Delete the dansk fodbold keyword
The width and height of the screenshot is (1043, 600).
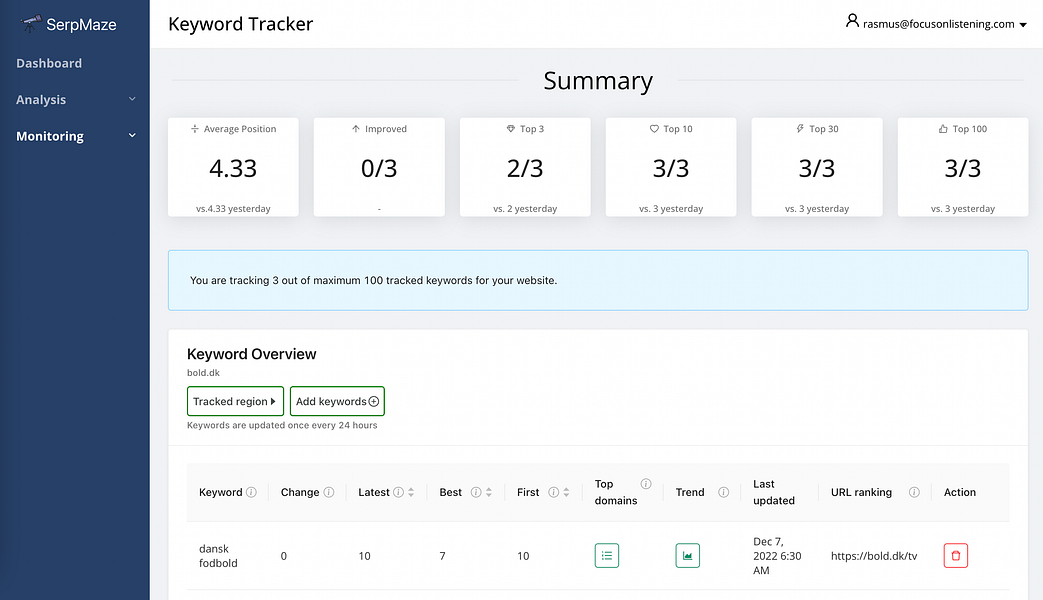(956, 555)
